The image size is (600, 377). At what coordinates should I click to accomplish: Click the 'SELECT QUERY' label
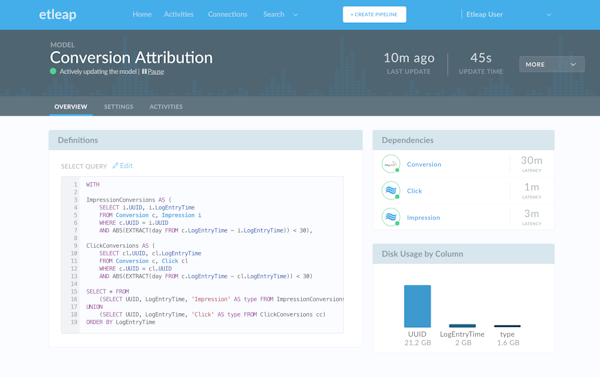click(84, 166)
